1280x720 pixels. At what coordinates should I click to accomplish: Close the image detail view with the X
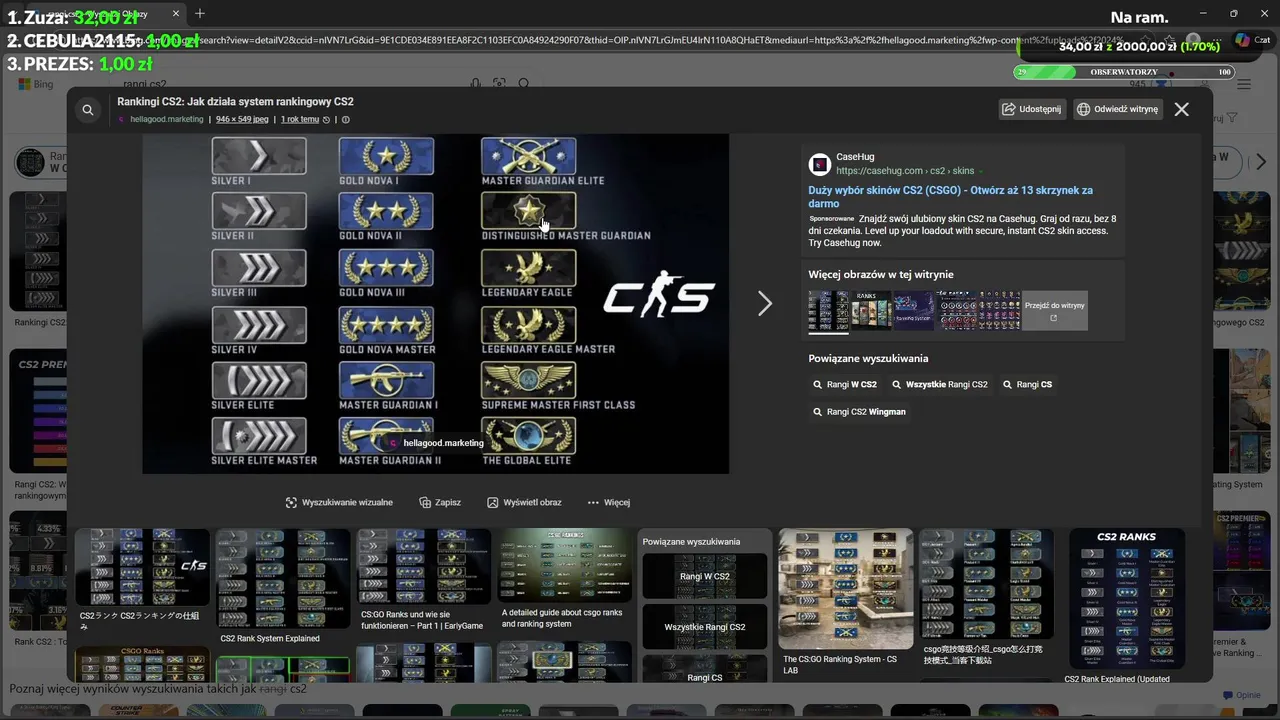click(x=1181, y=109)
